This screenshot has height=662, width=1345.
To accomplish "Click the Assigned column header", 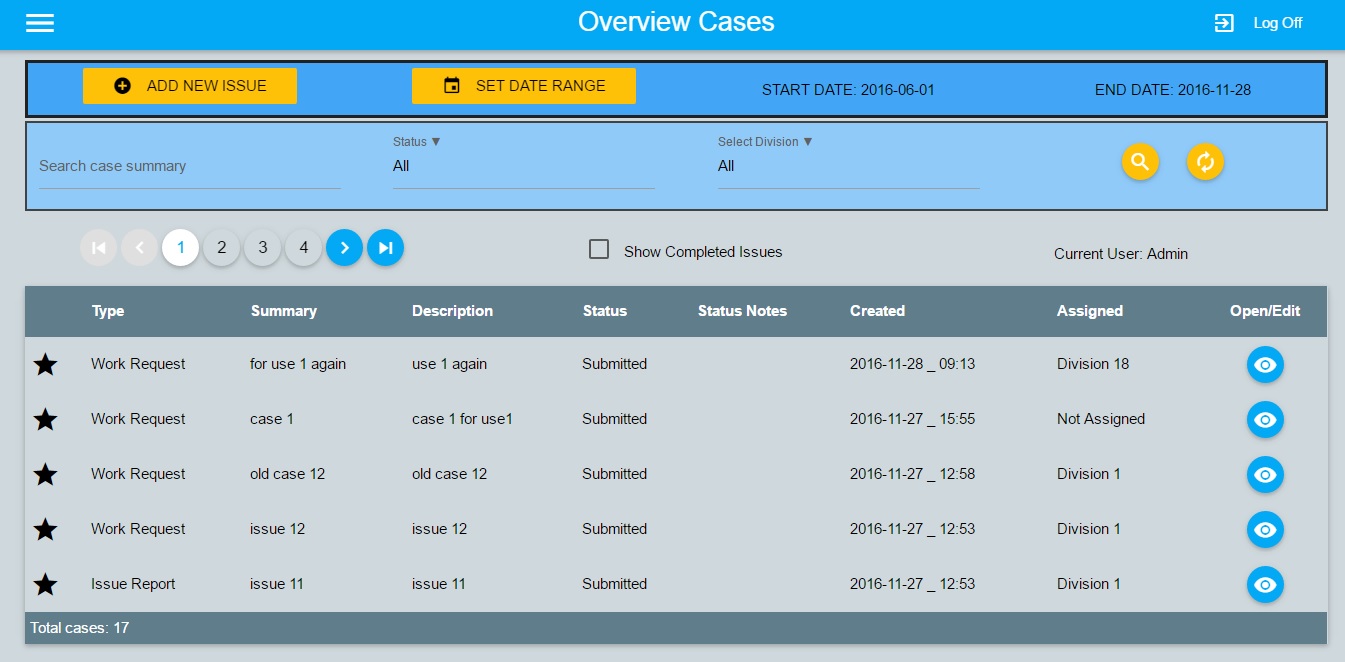I will point(1090,311).
